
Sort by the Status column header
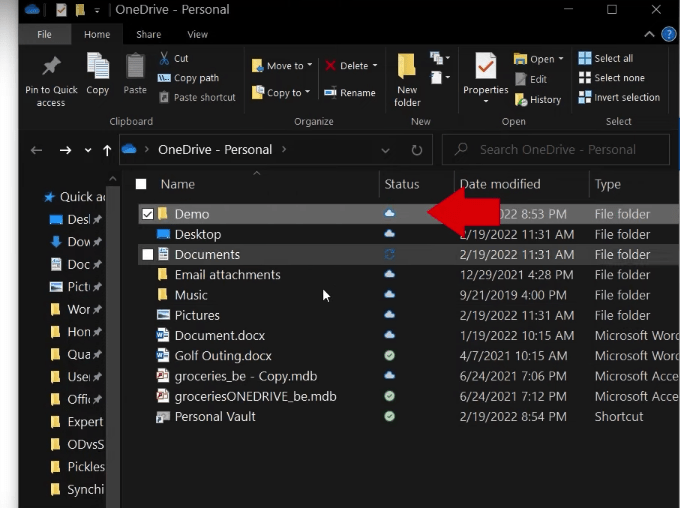point(402,184)
